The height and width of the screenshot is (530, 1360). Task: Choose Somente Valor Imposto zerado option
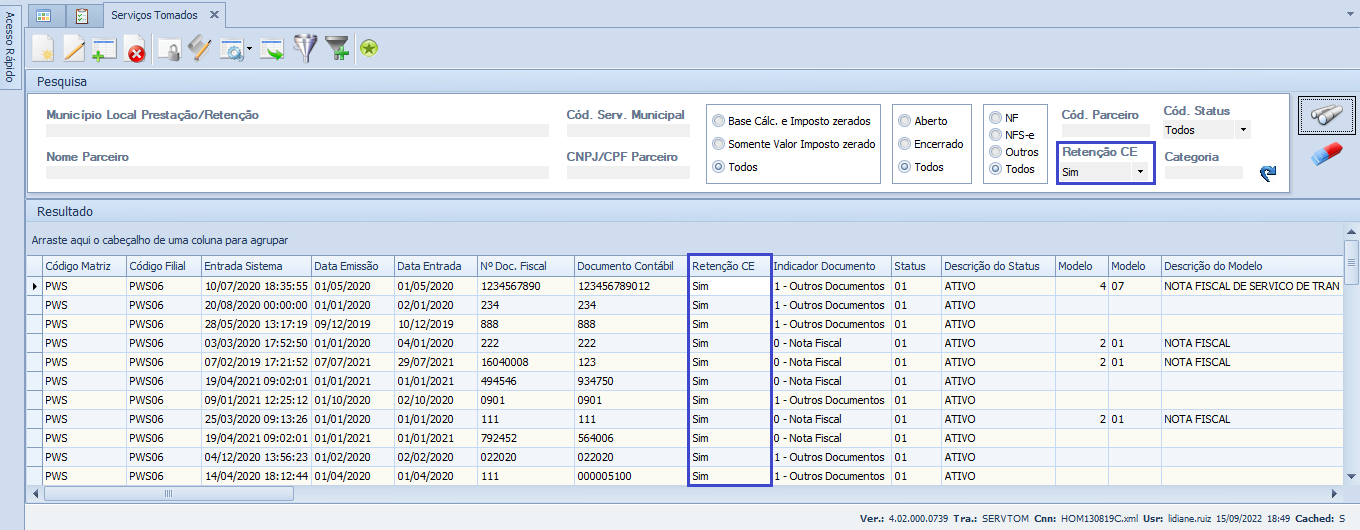718,144
